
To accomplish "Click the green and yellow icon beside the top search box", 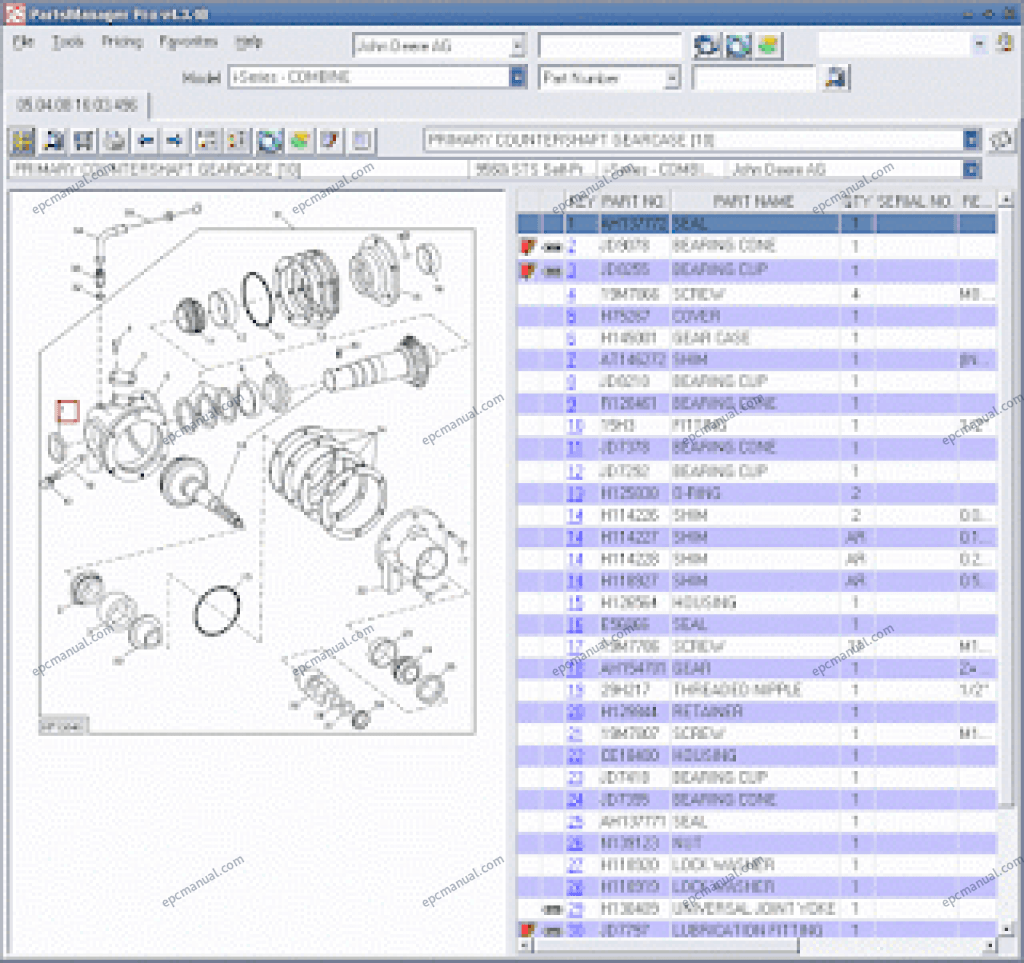I will coord(769,45).
